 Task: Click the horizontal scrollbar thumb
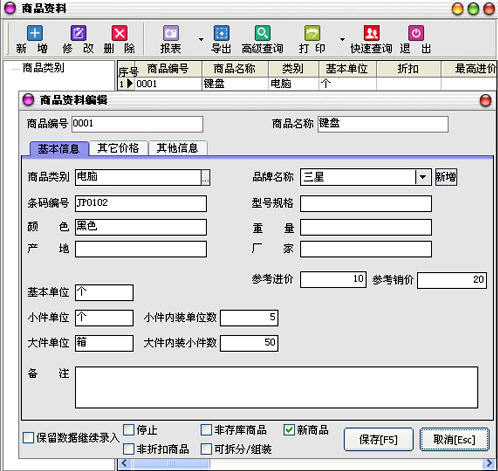[171, 463]
